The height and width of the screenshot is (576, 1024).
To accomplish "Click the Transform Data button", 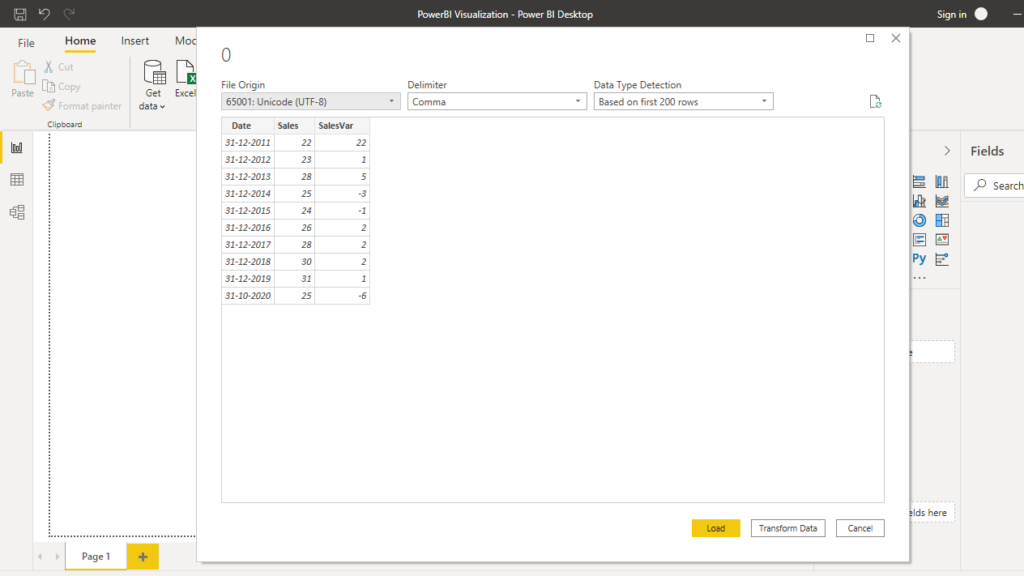I will pyautogui.click(x=787, y=528).
